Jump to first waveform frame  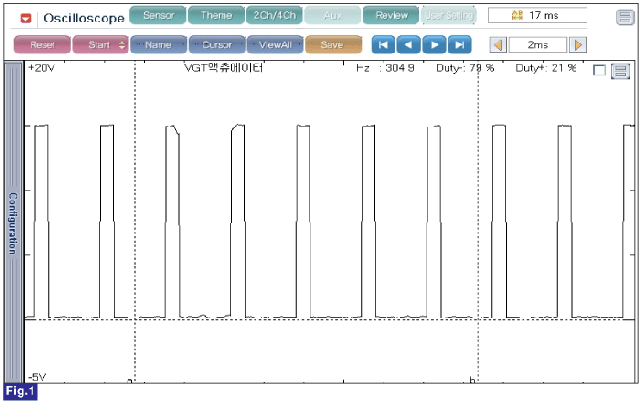coord(383,45)
